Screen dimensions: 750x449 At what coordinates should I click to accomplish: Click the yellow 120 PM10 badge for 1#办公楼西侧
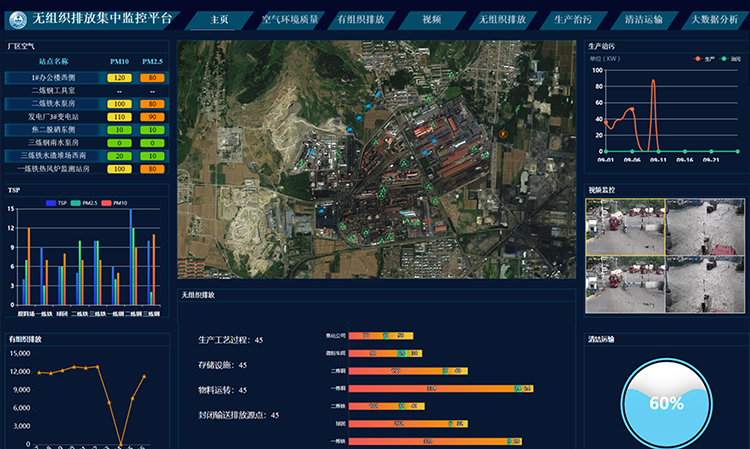pos(118,77)
